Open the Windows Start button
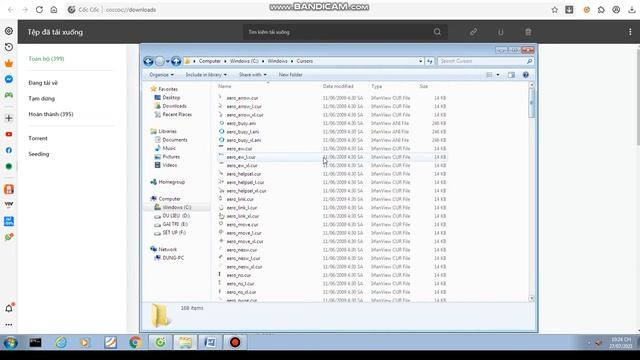The height and width of the screenshot is (360, 640). pyautogui.click(x=11, y=342)
